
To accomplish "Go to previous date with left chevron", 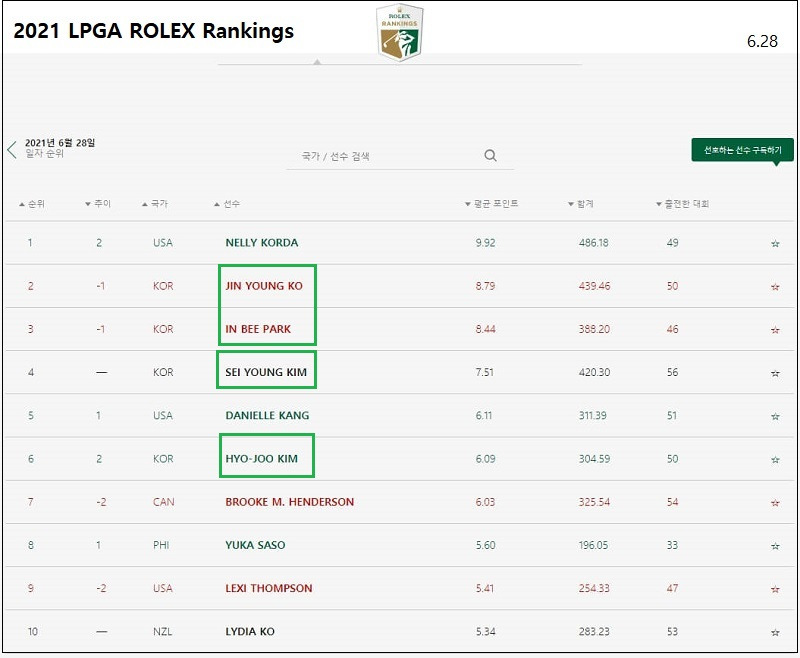I will pyautogui.click(x=12, y=149).
